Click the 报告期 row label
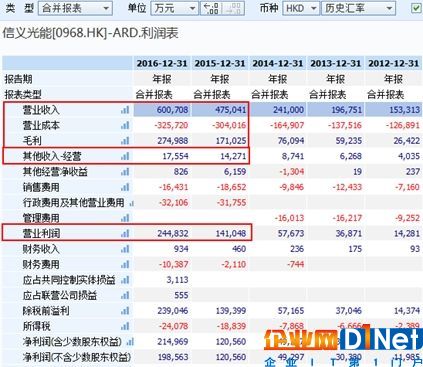This screenshot has height=367, width=423. [x=18, y=79]
